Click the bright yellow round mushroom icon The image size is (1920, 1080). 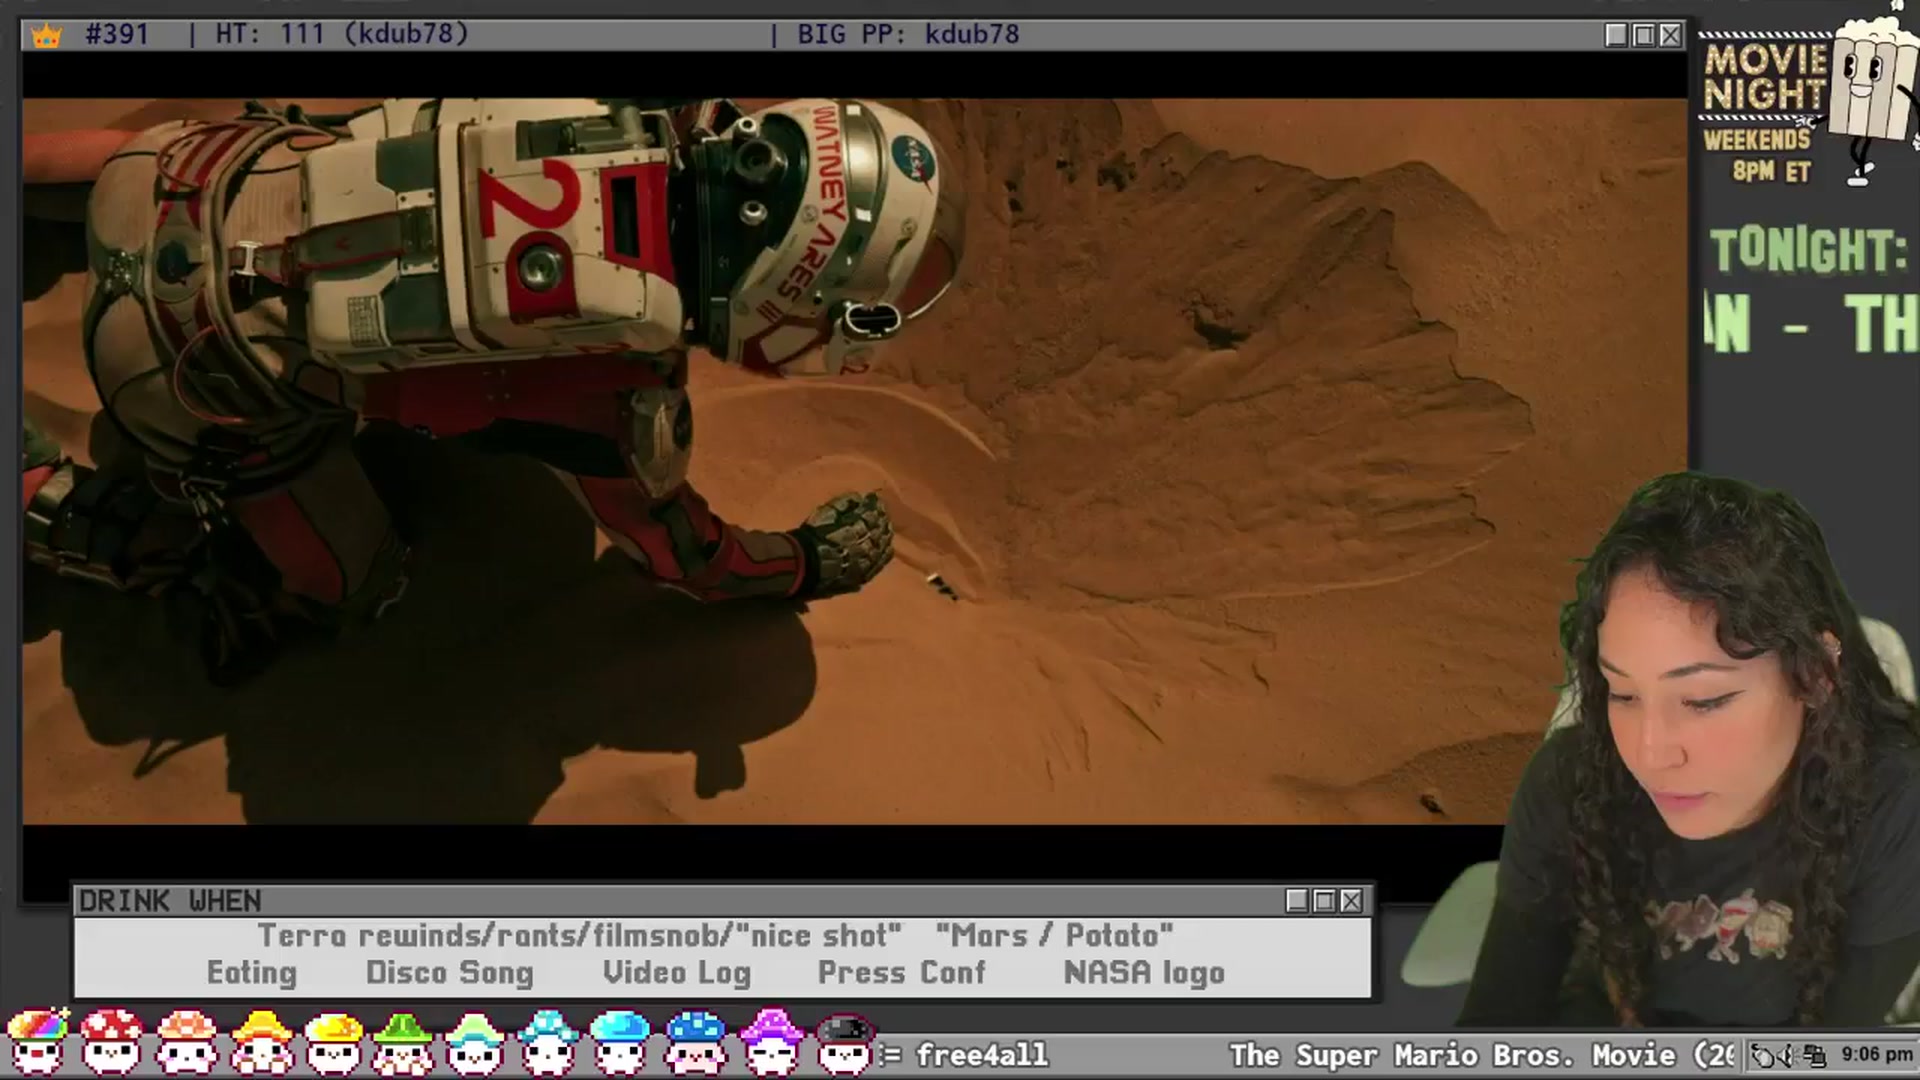pyautogui.click(x=333, y=1042)
